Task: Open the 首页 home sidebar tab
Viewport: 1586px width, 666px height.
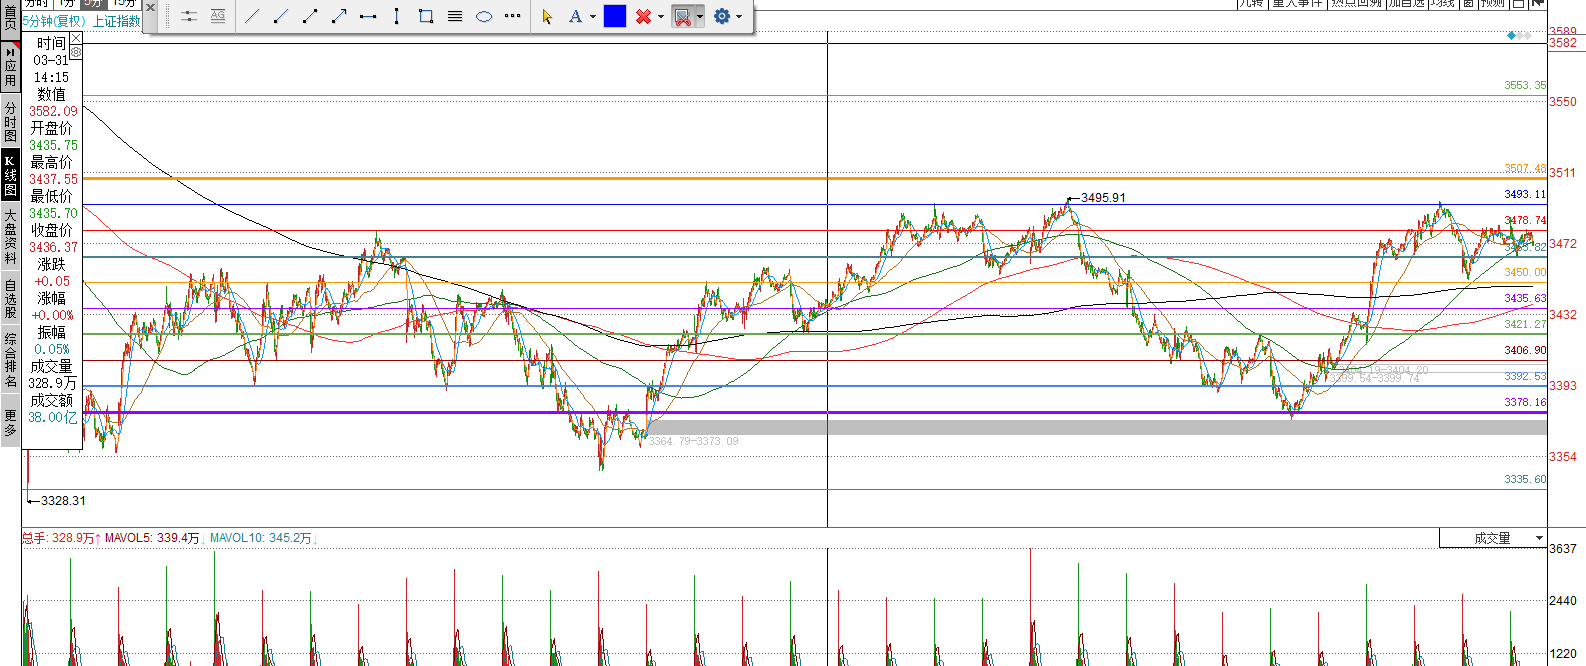Action: pos(10,20)
